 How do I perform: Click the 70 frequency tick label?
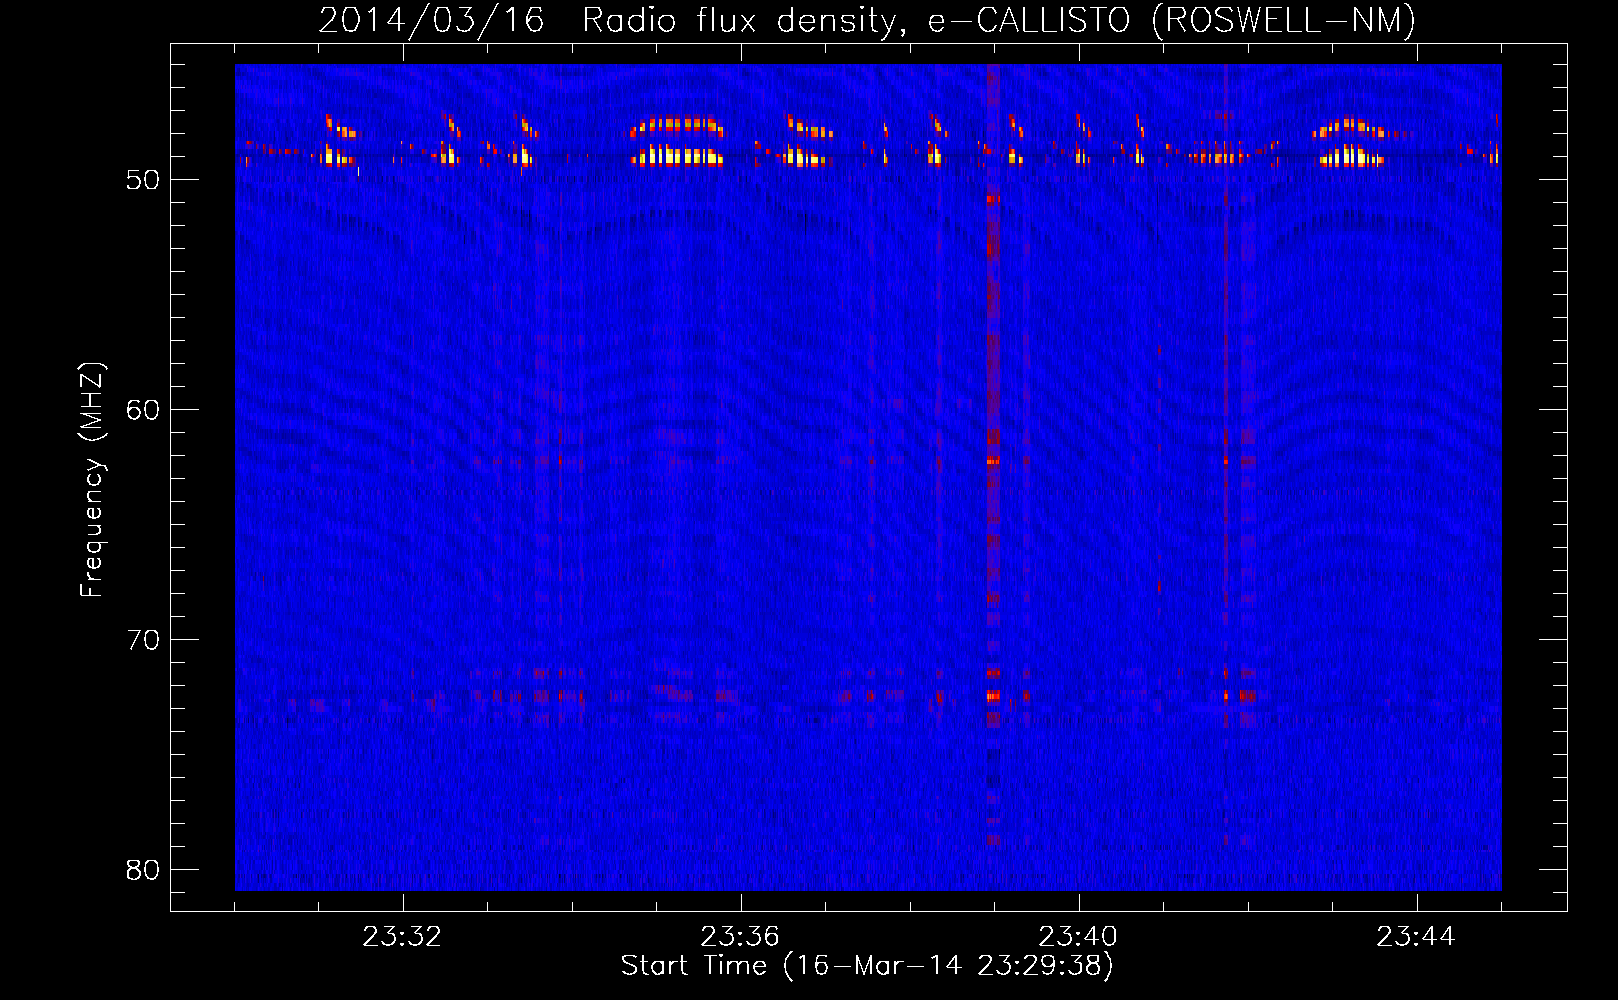point(143,640)
